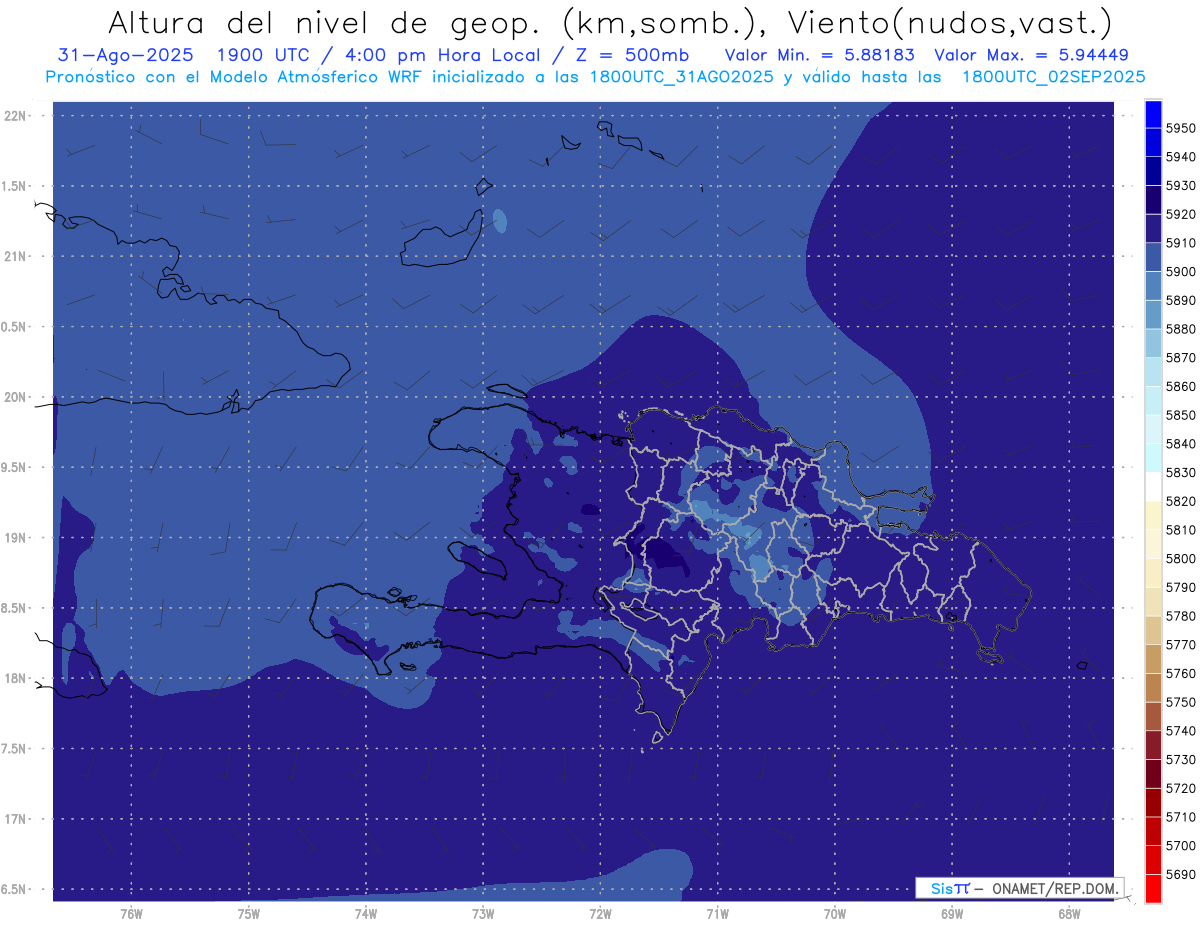This screenshot has height=927, width=1200.
Task: Click the '69W' longitude label
Action: tap(951, 914)
